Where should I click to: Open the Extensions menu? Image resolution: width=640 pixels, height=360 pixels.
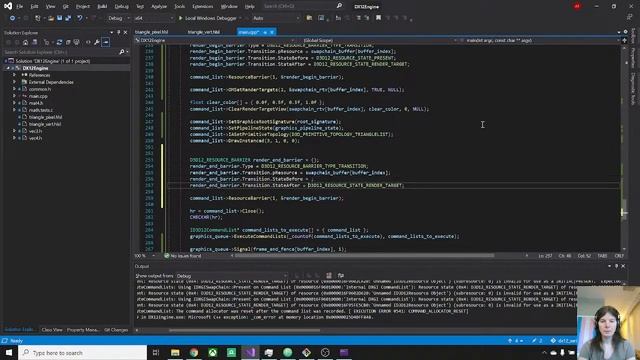point(202,7)
